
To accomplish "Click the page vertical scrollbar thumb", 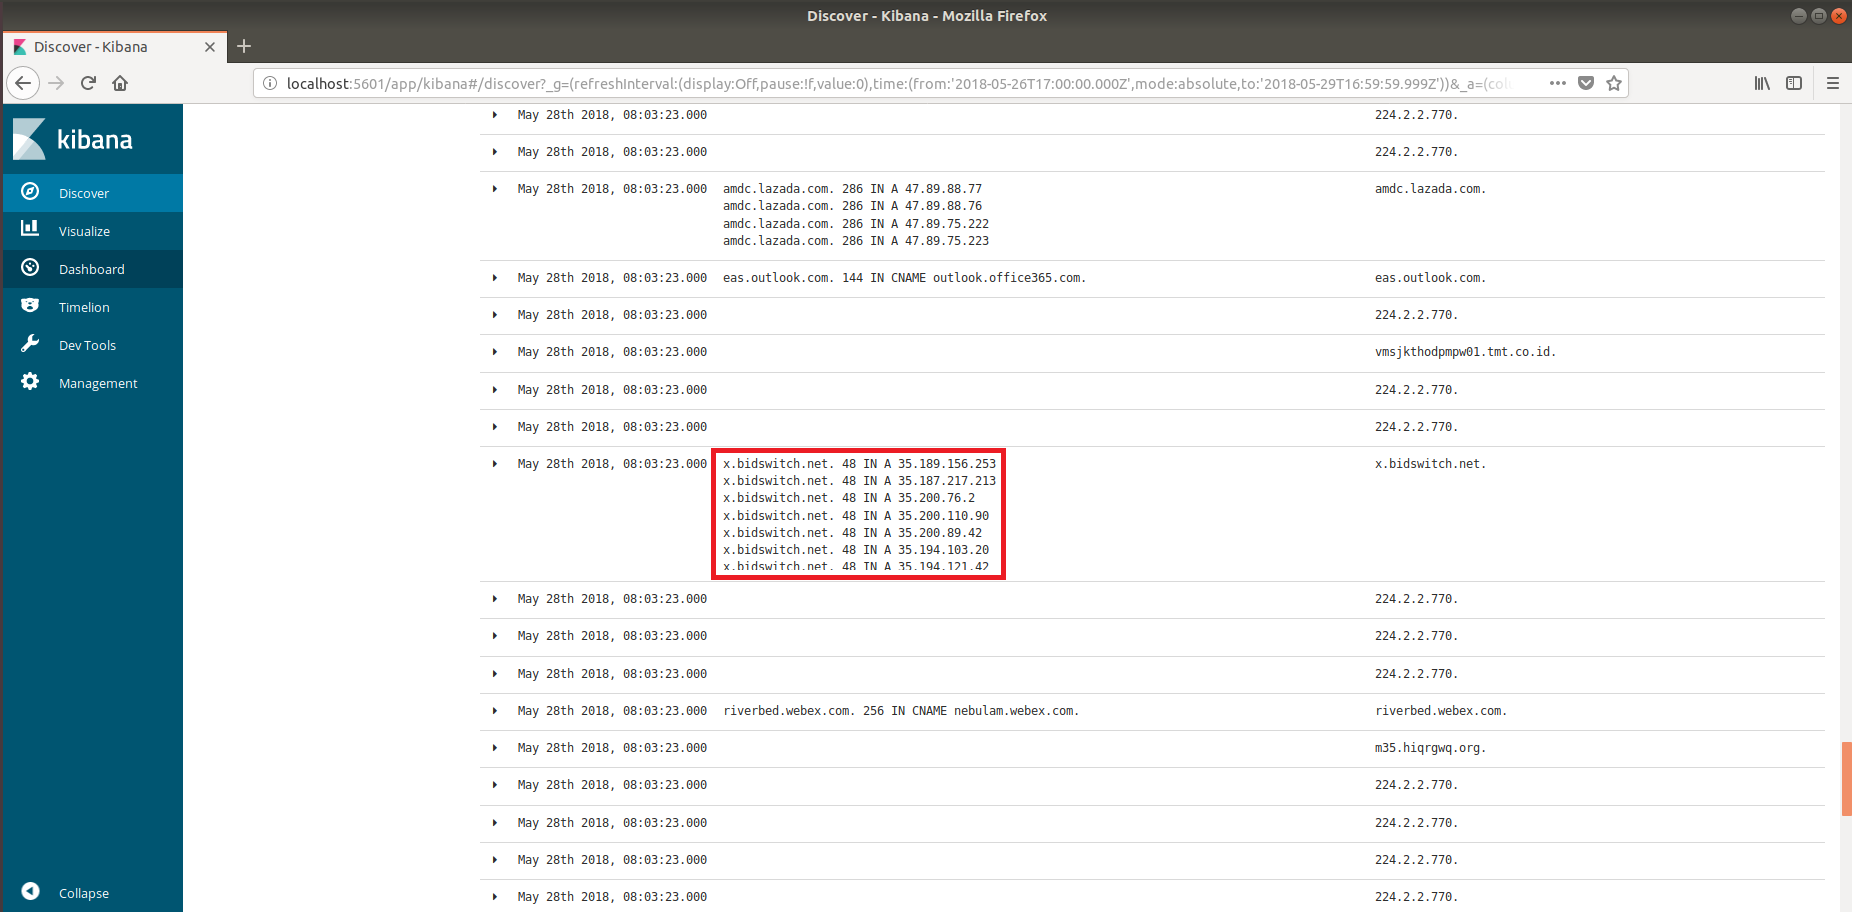I will click(1846, 779).
